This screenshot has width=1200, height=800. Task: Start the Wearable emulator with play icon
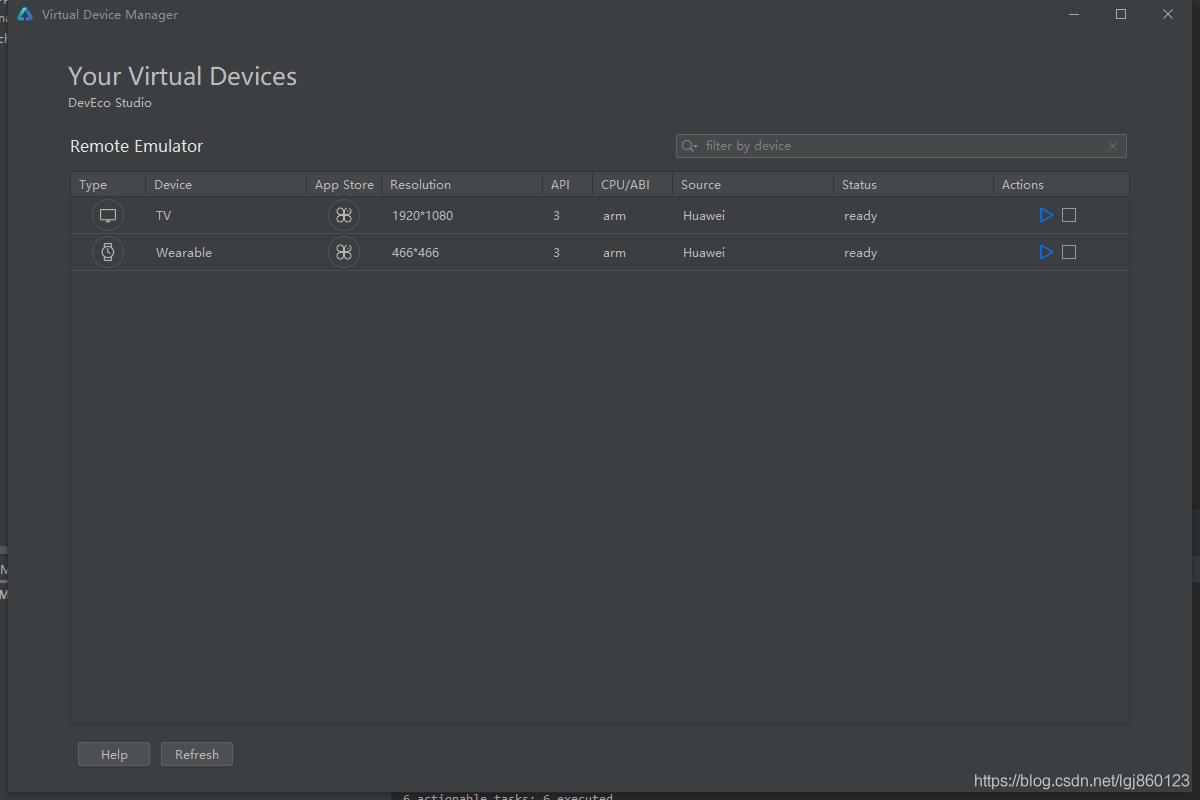coord(1046,252)
